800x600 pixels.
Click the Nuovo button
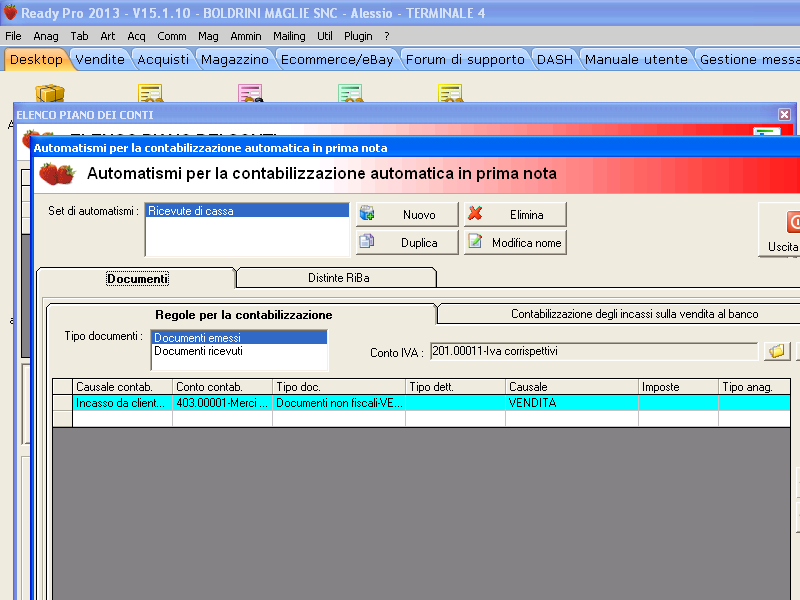(407, 214)
